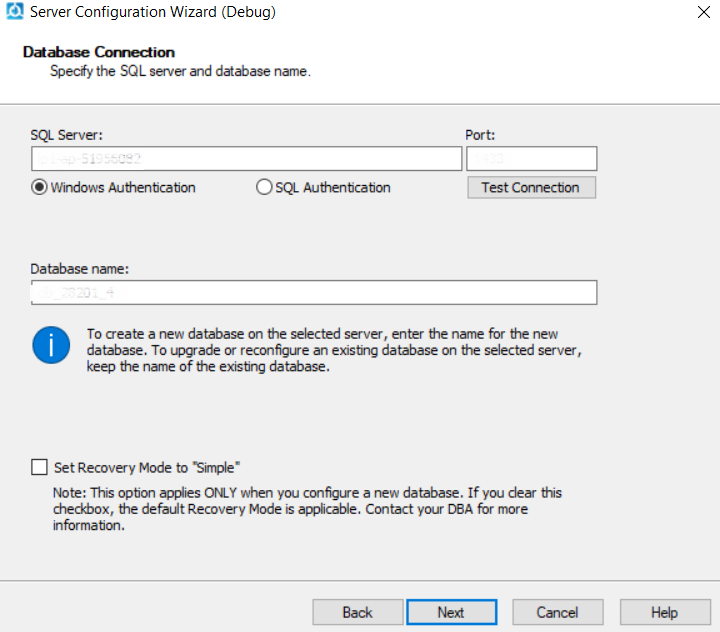Click the "Database Connection" page heading

[99, 52]
